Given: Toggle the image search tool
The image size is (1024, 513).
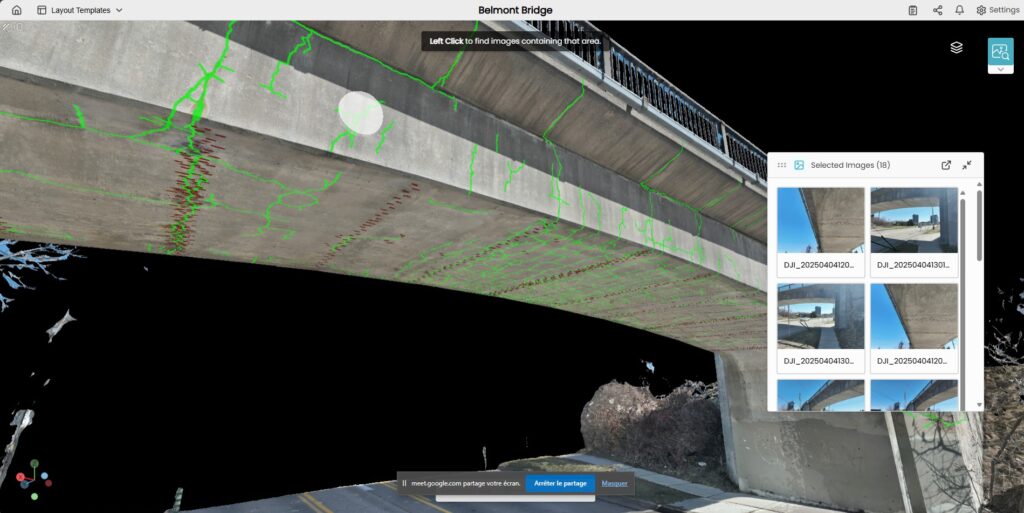Looking at the screenshot, I should pyautogui.click(x=1000, y=51).
